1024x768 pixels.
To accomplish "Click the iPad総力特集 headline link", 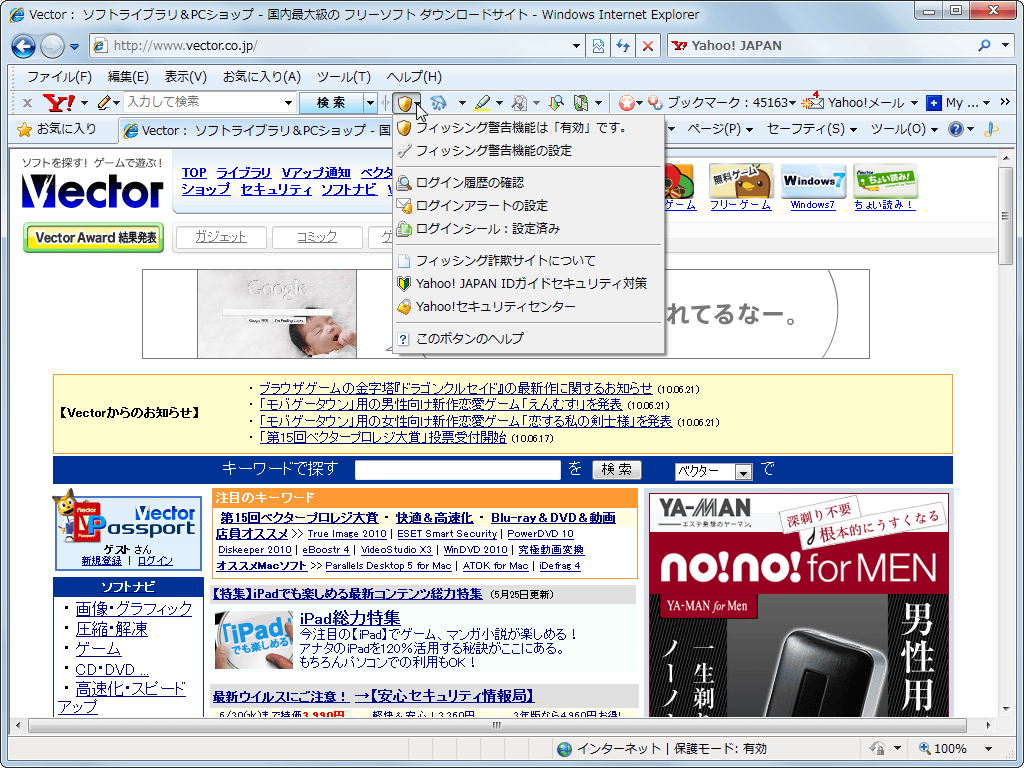I will pyautogui.click(x=350, y=617).
